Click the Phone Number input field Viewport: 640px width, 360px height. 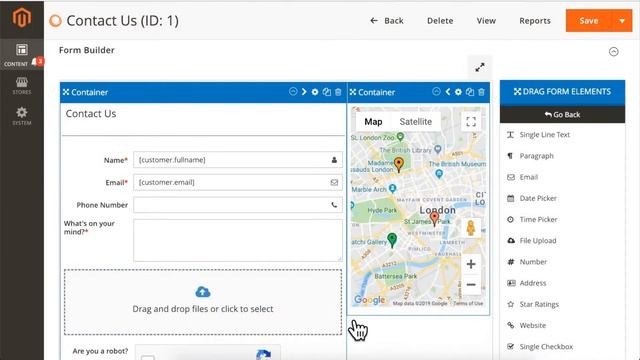[238, 205]
